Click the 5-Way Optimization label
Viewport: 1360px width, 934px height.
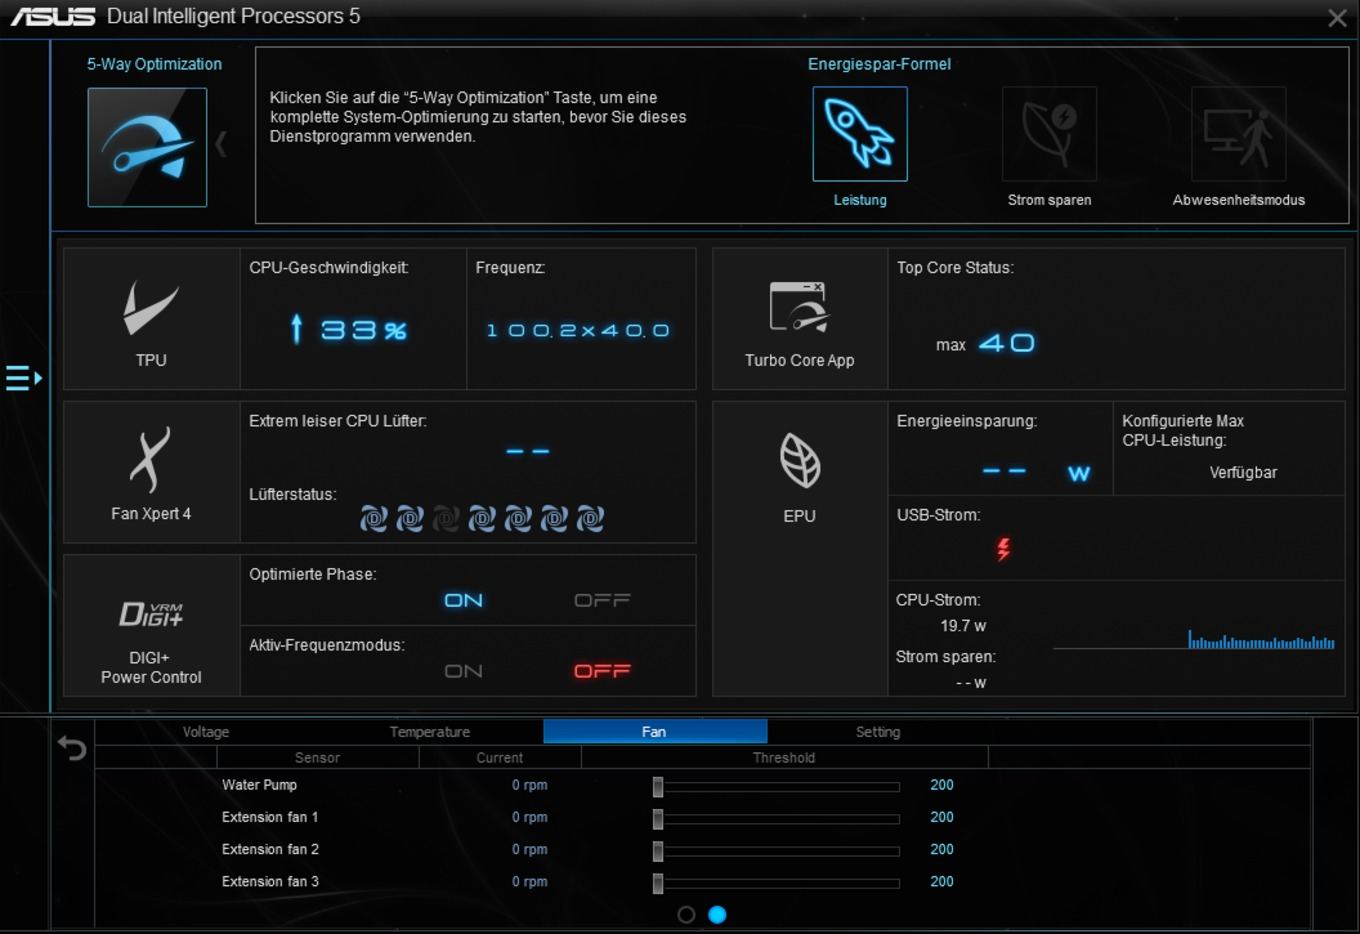(x=154, y=64)
